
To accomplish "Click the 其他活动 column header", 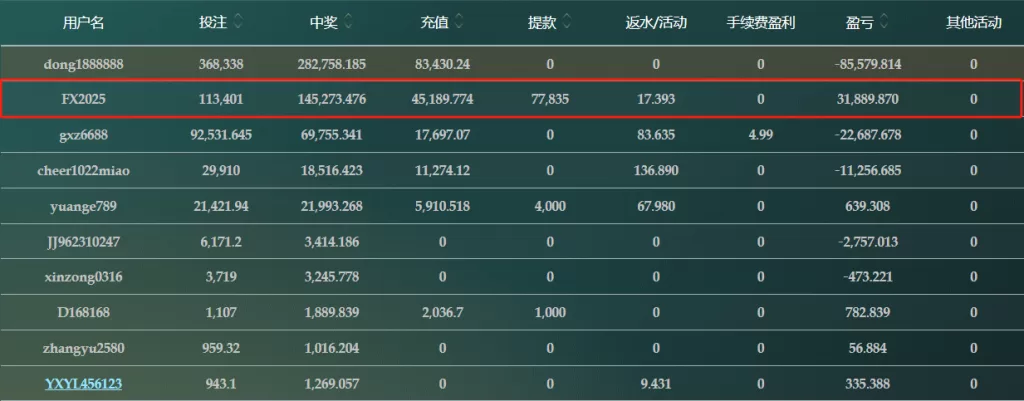I will click(974, 23).
